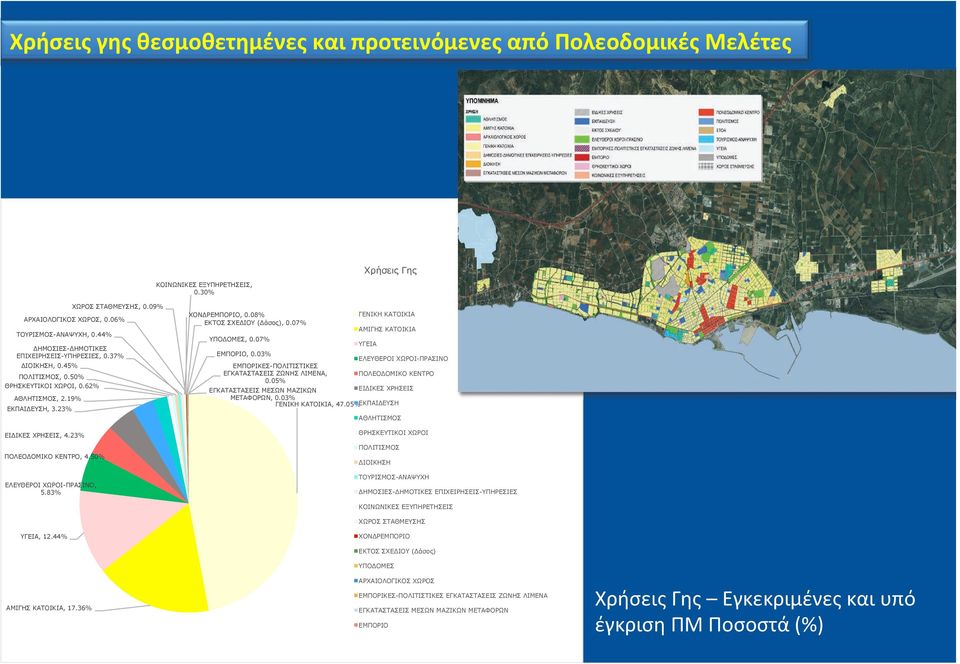This screenshot has height=664, width=960.
Task: Click chart legend entry 'ΕΓΚΑΤΑΣΤΑΣΕΙΣ ΜΕΣΩΝ ΜΑΖΙΚΩΝ ΜΕΤΑΦΟΡΩΝ'
Action: (x=432, y=610)
